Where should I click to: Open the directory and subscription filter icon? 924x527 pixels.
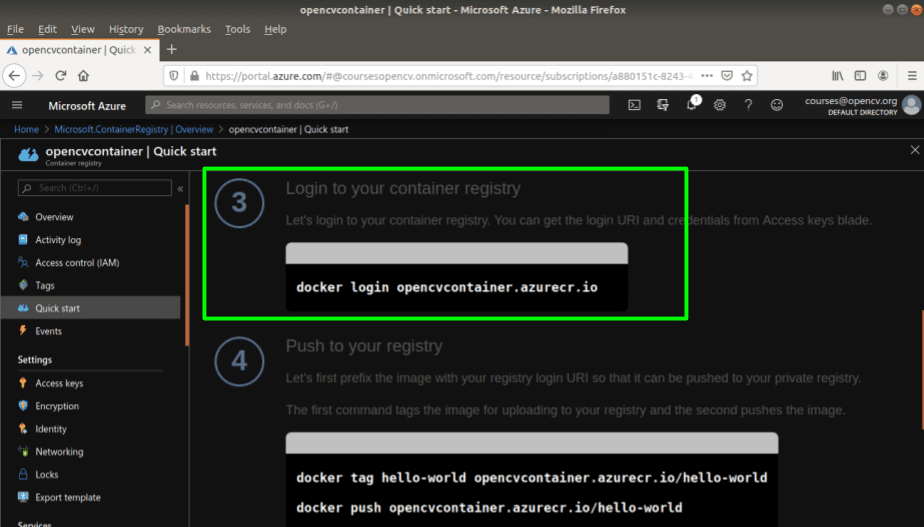pyautogui.click(x=663, y=105)
